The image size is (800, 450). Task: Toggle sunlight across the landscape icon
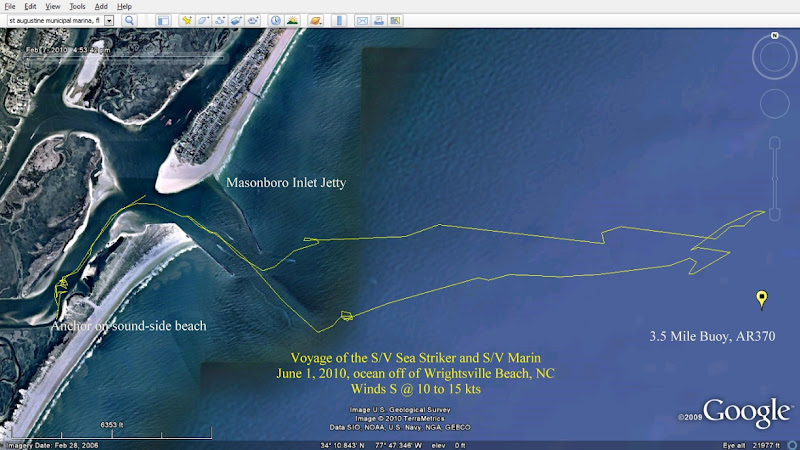[292, 20]
